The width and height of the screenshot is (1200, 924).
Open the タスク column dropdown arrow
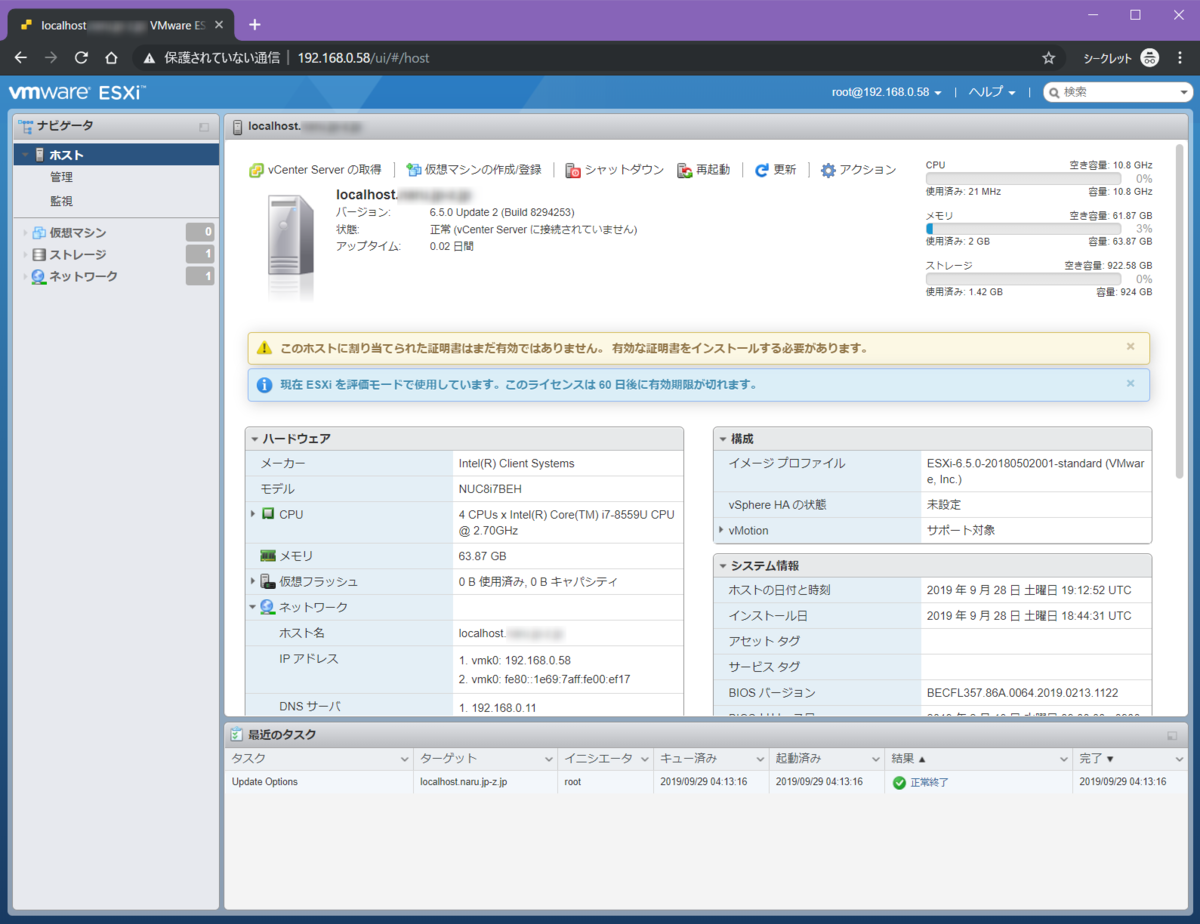click(x=404, y=759)
